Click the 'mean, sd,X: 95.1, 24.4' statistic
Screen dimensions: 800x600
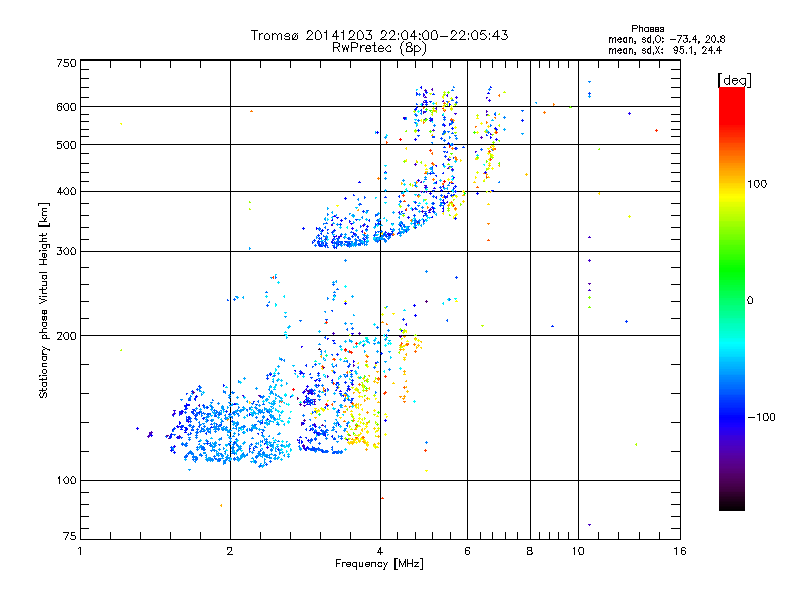(x=665, y=50)
